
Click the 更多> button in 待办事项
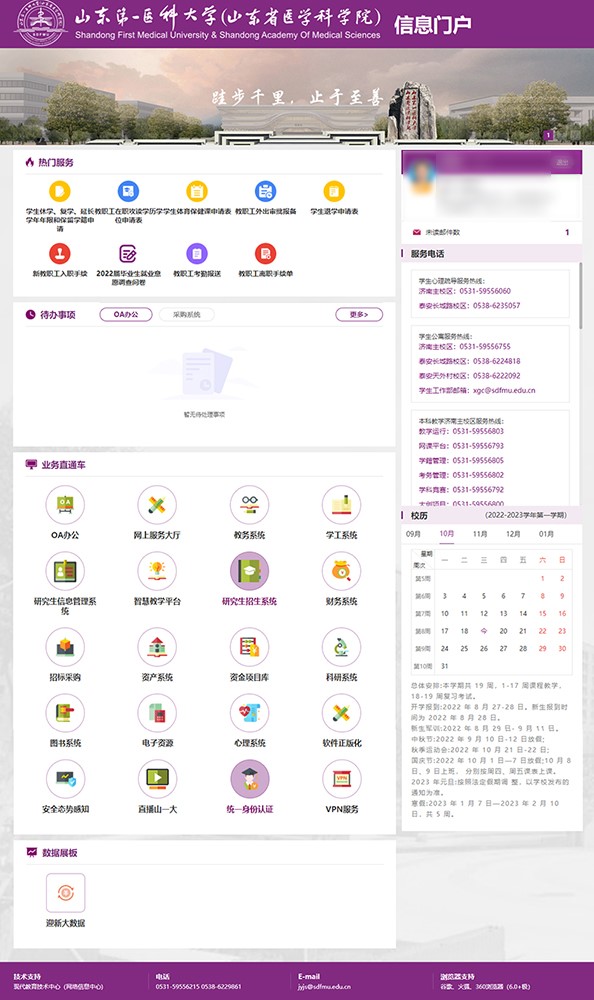[x=359, y=314]
